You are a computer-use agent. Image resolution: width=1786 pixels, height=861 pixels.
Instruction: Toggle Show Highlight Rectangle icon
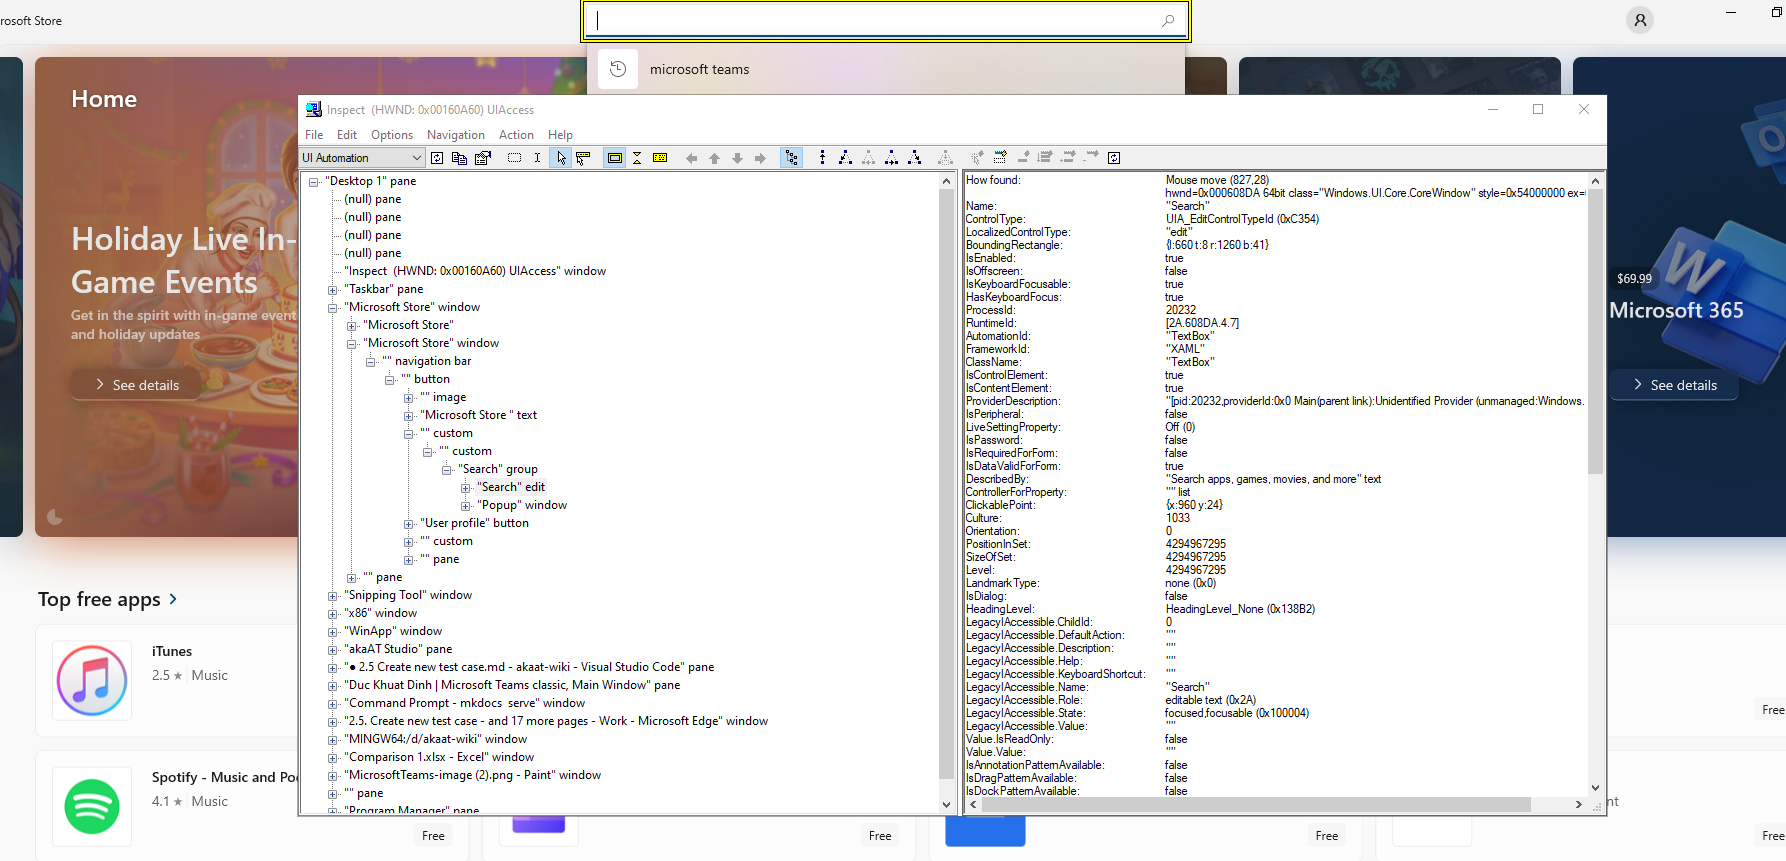[615, 158]
